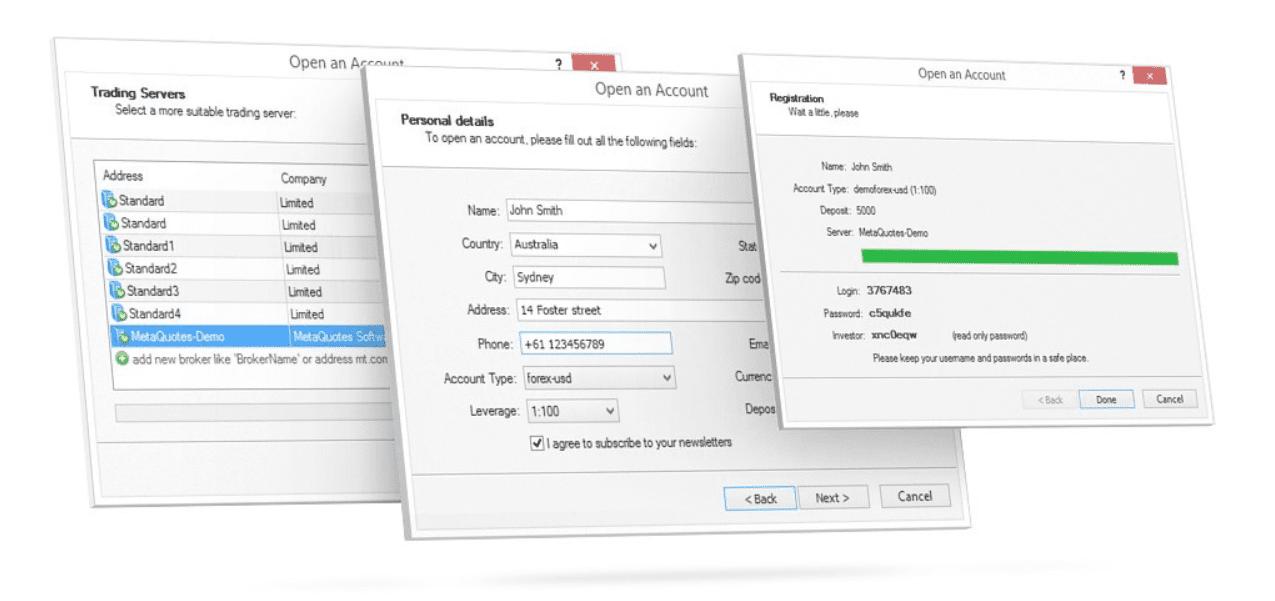The image size is (1275, 601).
Task: Sort the server list by Address column
Action: [x=123, y=176]
